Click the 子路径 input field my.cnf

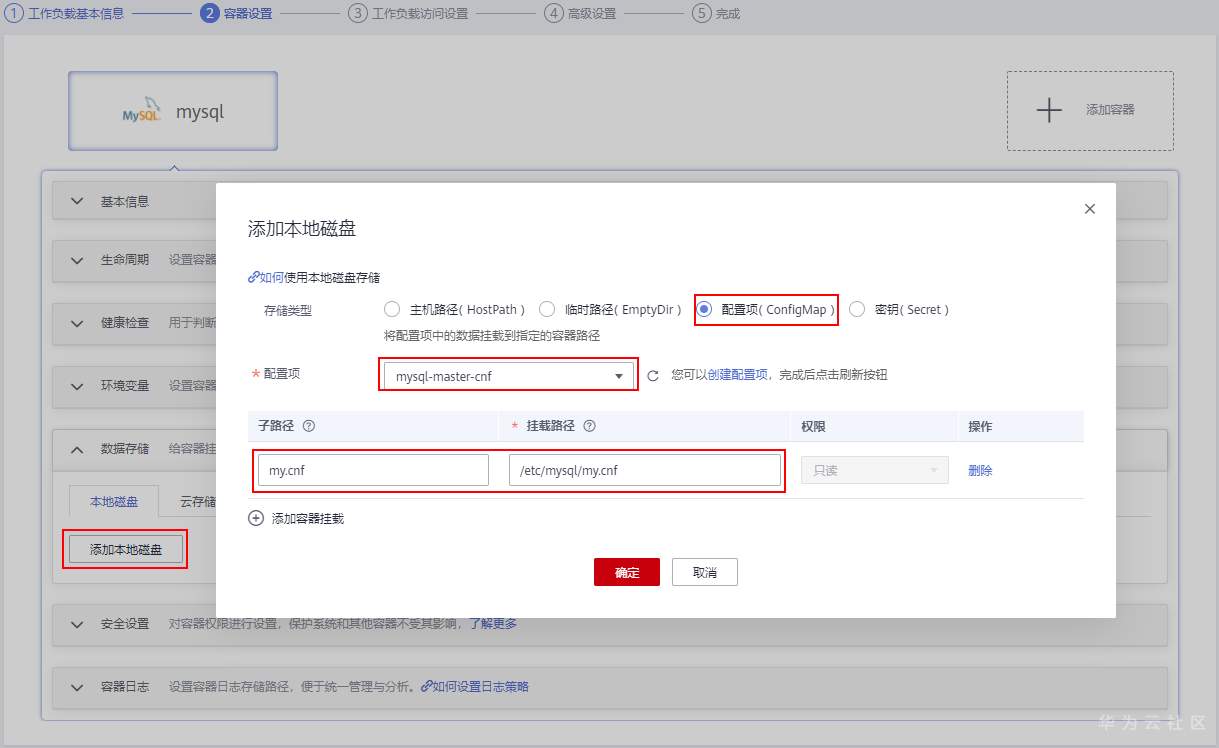[x=373, y=470]
